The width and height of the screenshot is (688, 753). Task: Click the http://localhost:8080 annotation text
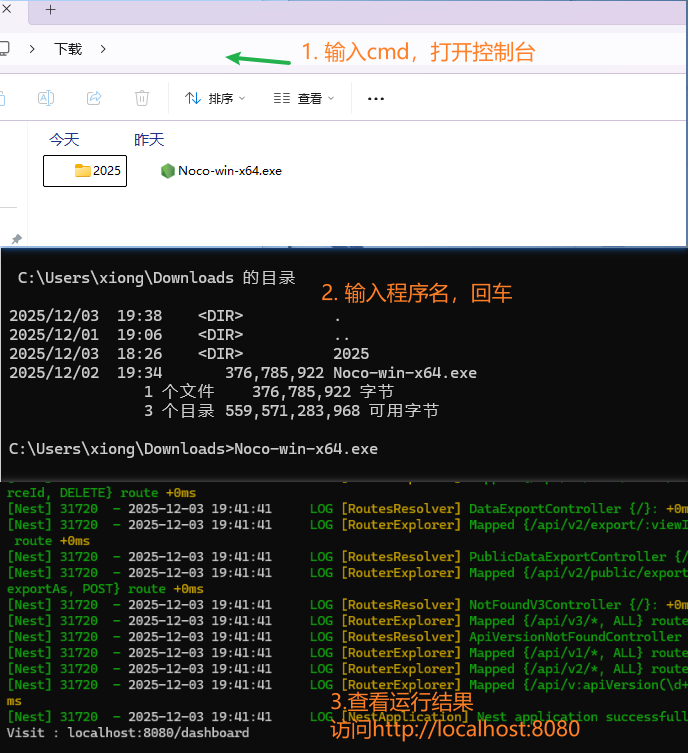455,729
